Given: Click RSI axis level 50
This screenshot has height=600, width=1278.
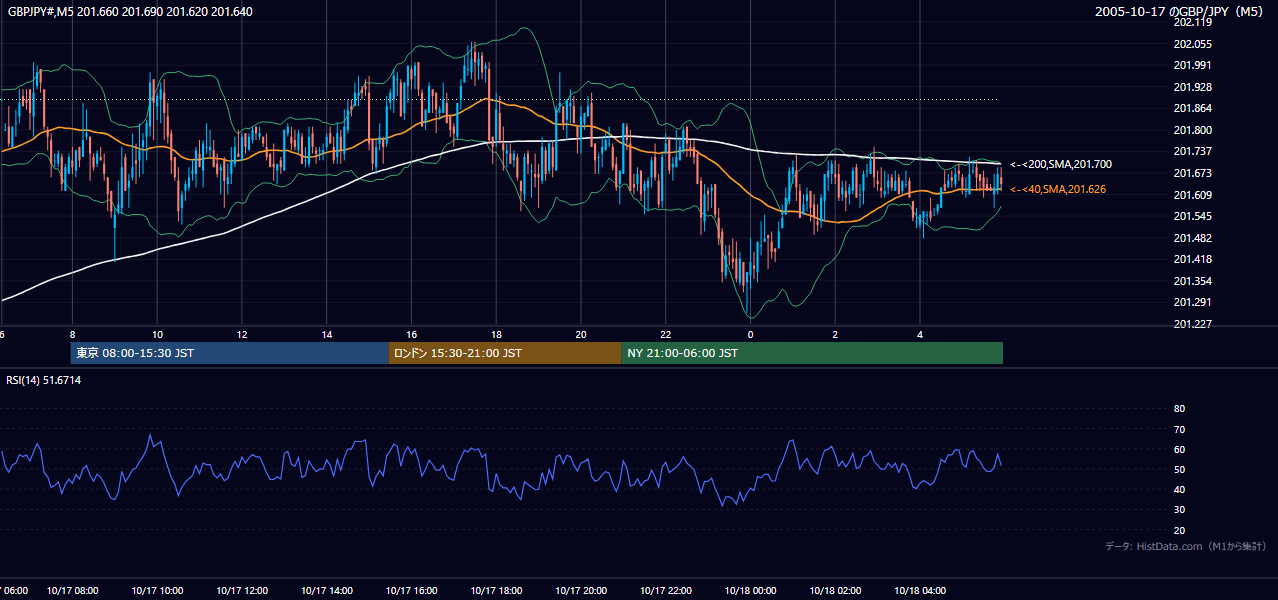Looking at the screenshot, I should [x=1179, y=469].
